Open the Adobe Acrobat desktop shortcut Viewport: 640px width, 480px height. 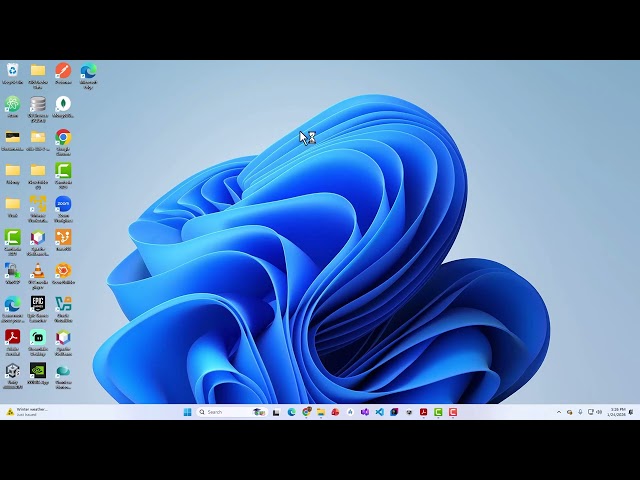[x=13, y=343]
